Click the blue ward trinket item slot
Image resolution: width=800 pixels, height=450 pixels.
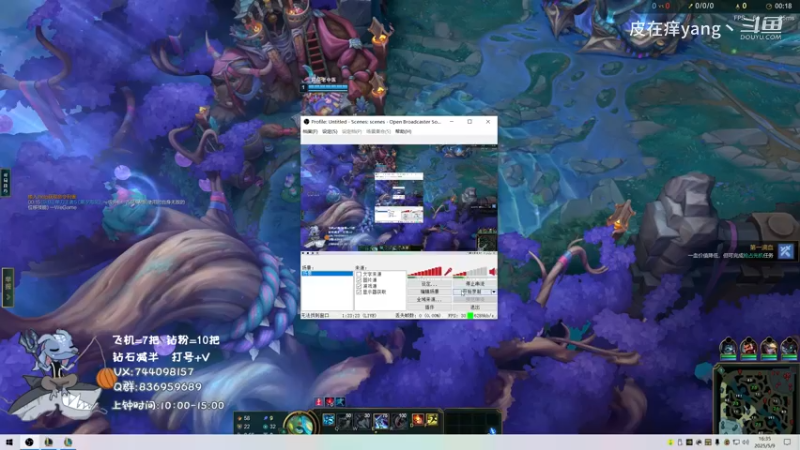coord(492,430)
